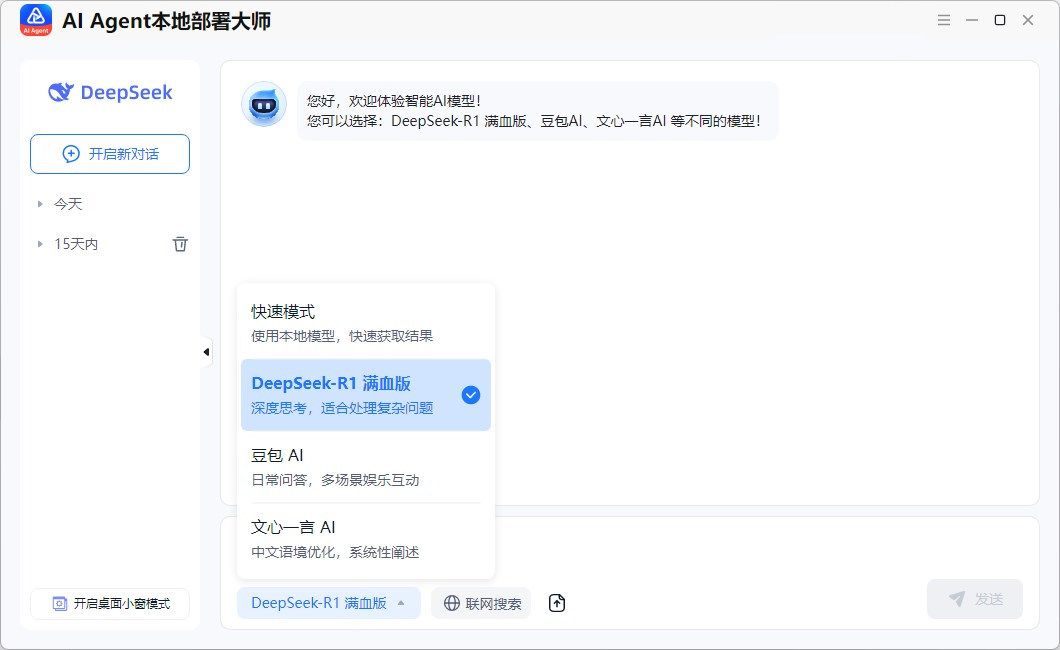1060x650 pixels.
Task: Click the DeepSeek whale logo
Action: click(61, 92)
